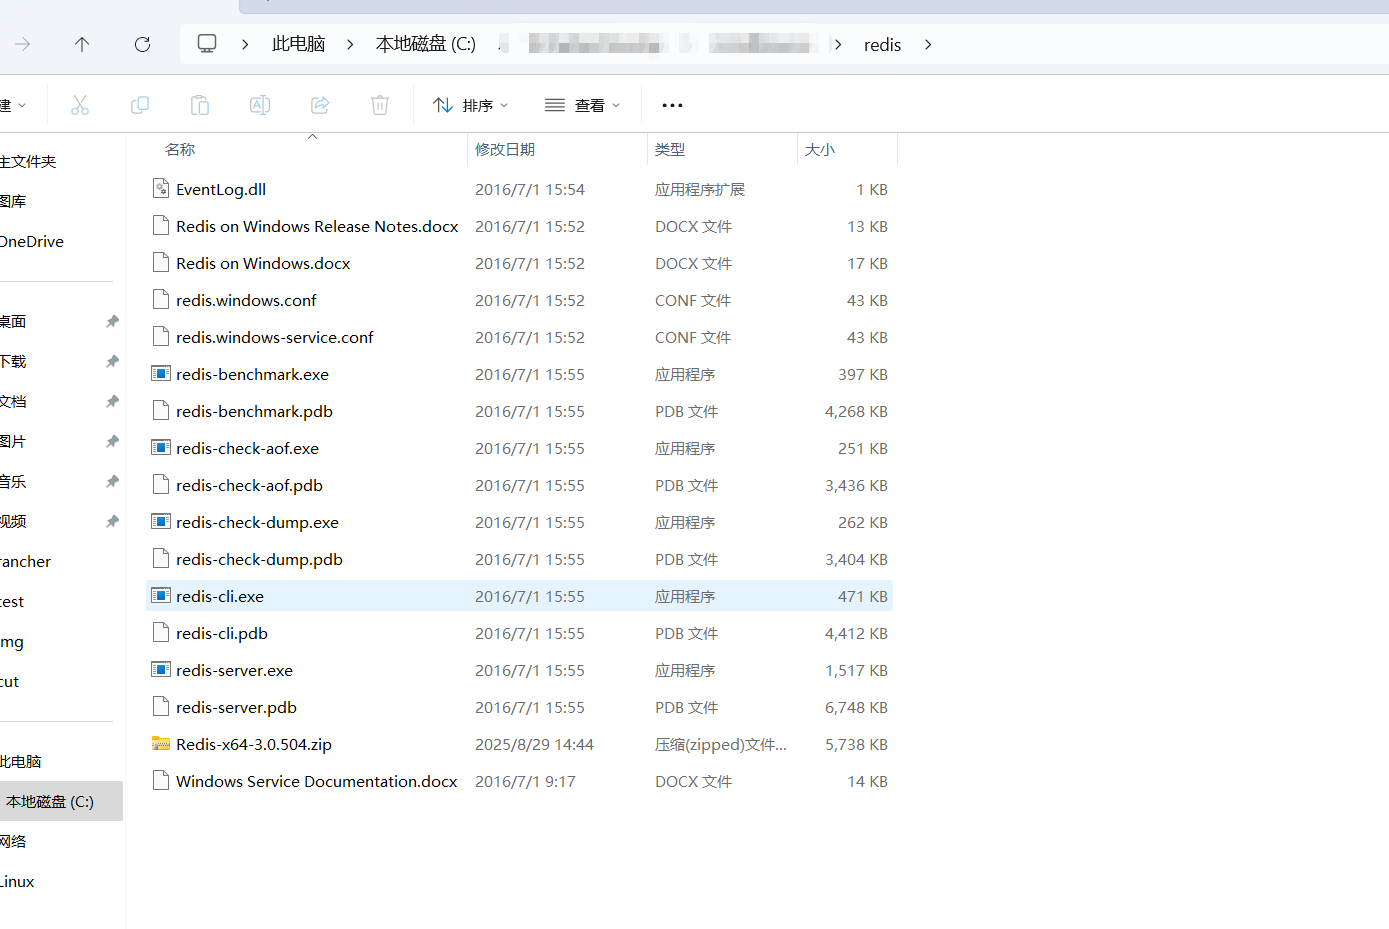This screenshot has width=1389, height=929.
Task: Click the redis-cli.pdb file icon
Action: tap(160, 633)
